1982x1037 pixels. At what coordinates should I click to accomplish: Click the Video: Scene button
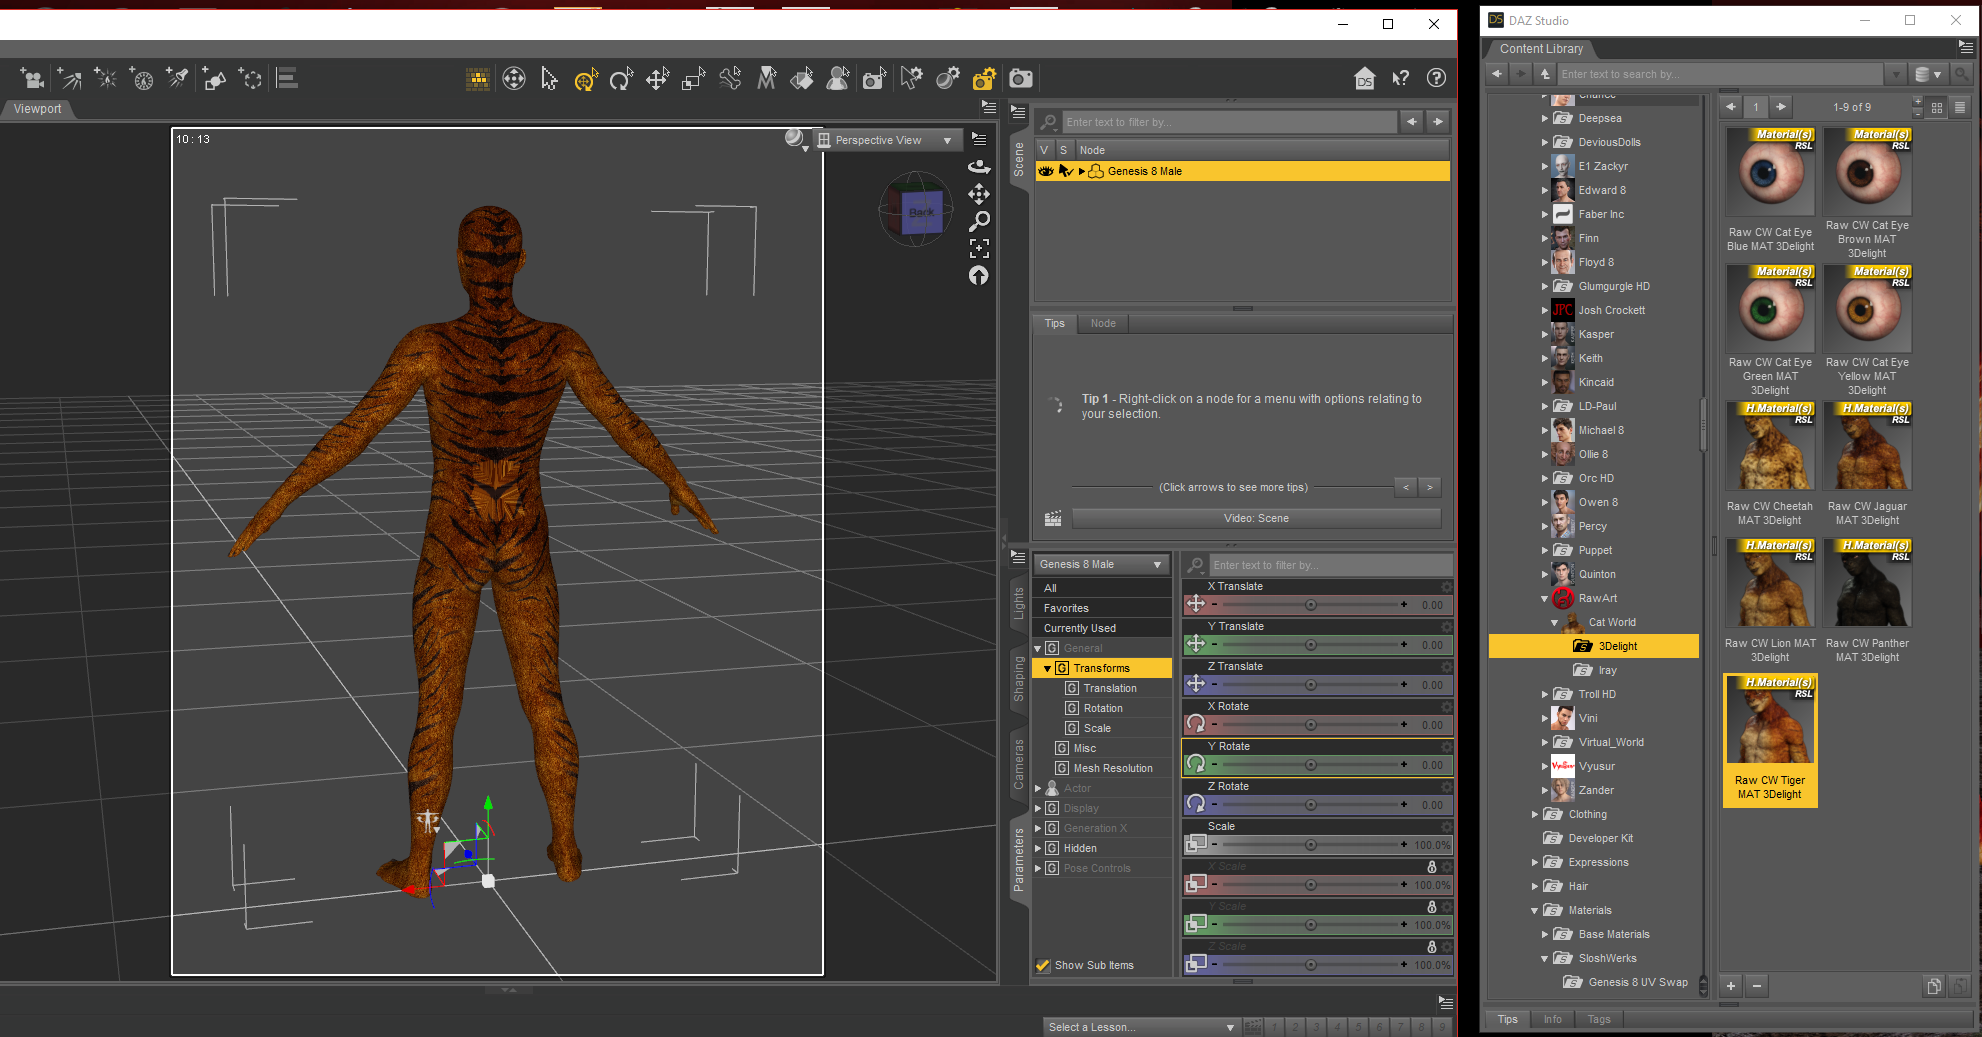[1256, 518]
